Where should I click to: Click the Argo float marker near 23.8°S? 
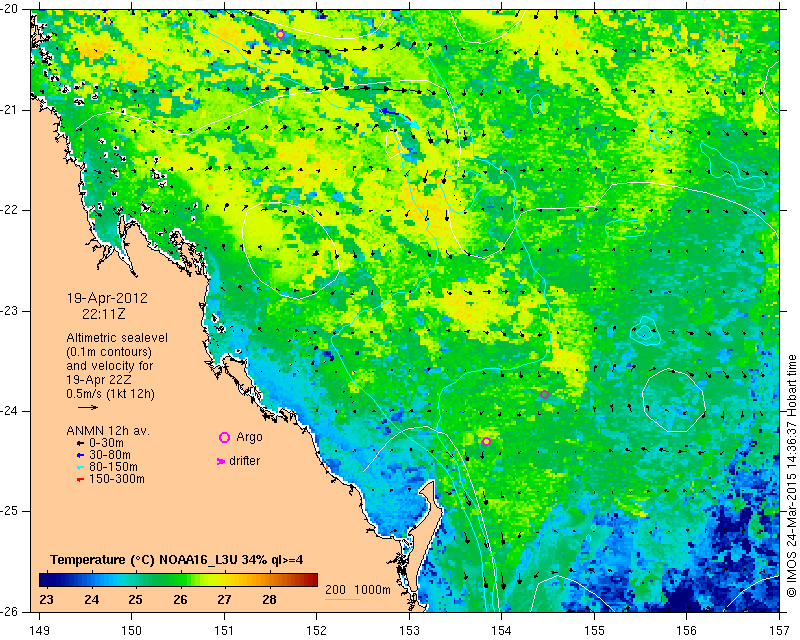point(544,394)
